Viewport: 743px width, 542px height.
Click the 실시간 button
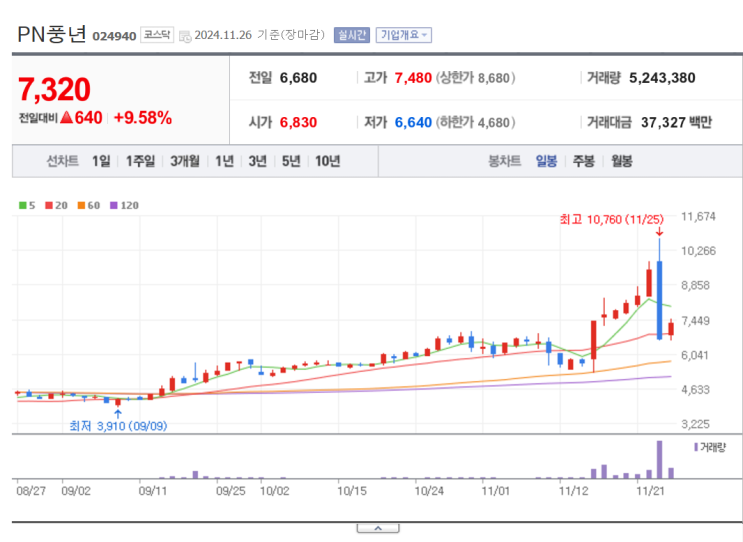coord(352,35)
